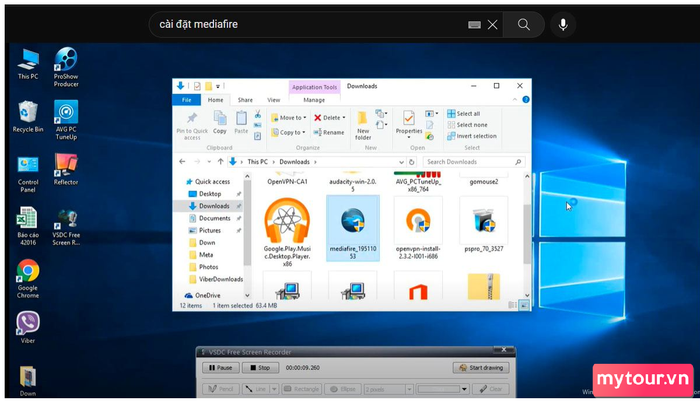This screenshot has height=405, width=700.
Task: Open the Recycle Bin icon
Action: [x=28, y=117]
